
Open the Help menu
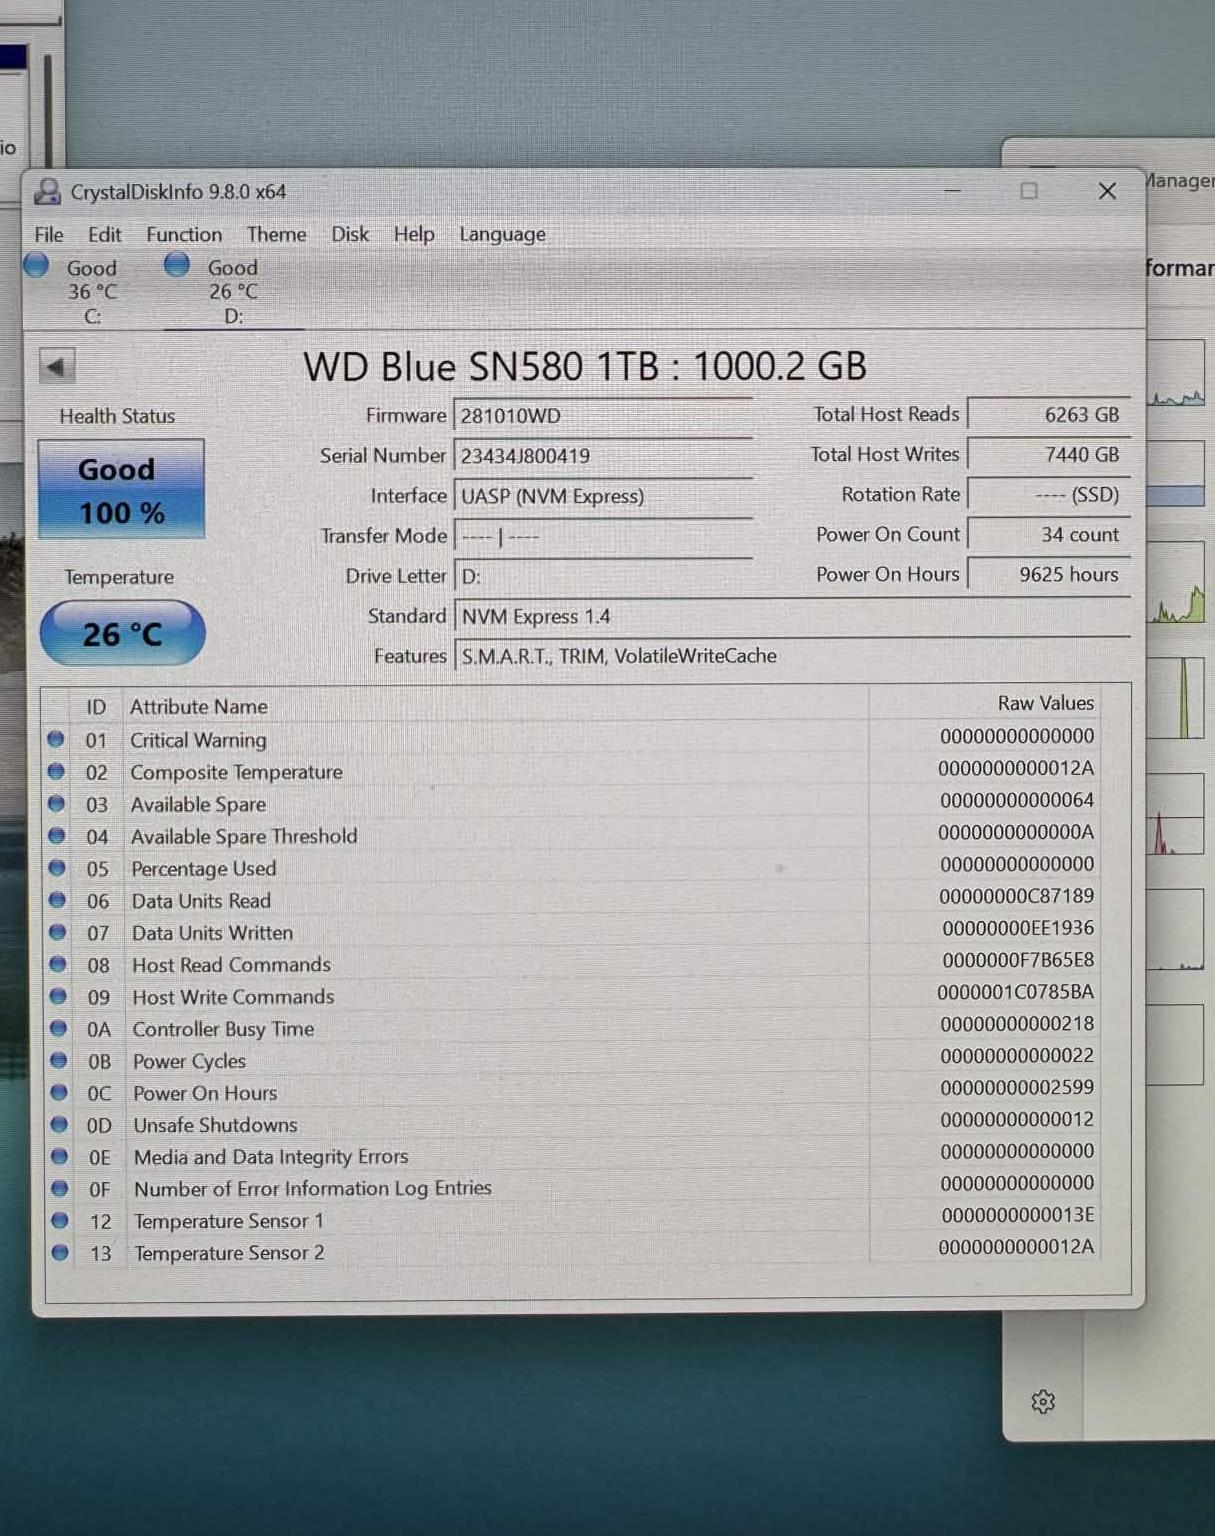coord(414,234)
